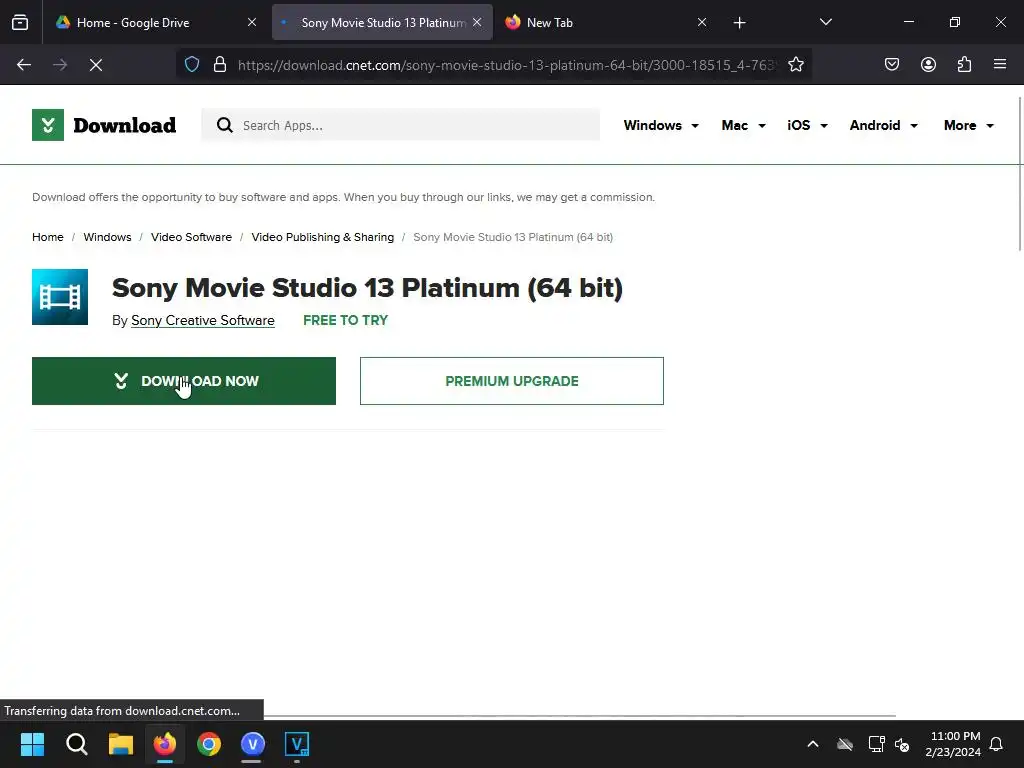This screenshot has width=1024, height=768.
Task: Open the Download site home wordmark
Action: click(x=124, y=125)
